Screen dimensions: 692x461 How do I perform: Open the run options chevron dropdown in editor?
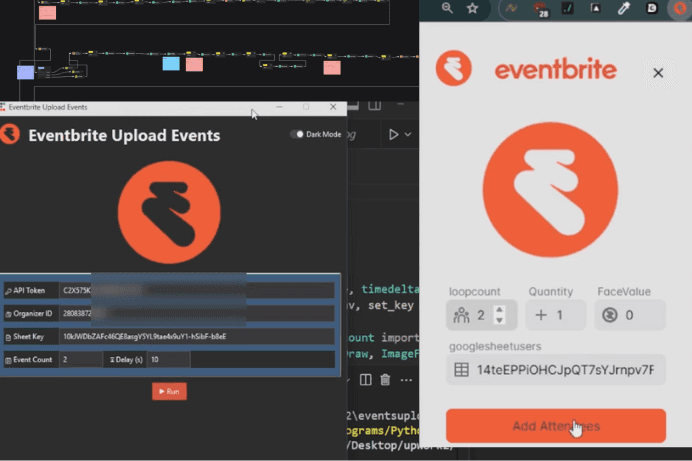(408, 134)
